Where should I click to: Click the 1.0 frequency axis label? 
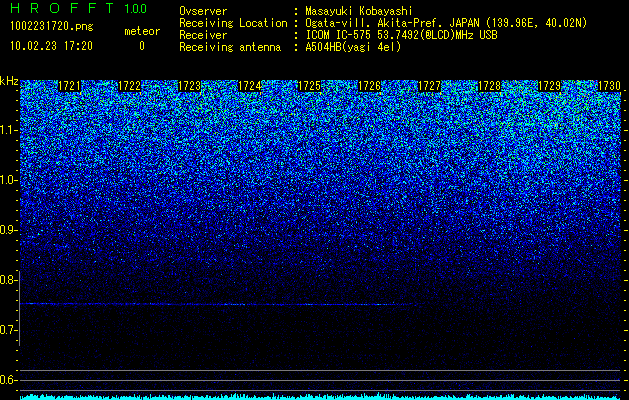8,181
